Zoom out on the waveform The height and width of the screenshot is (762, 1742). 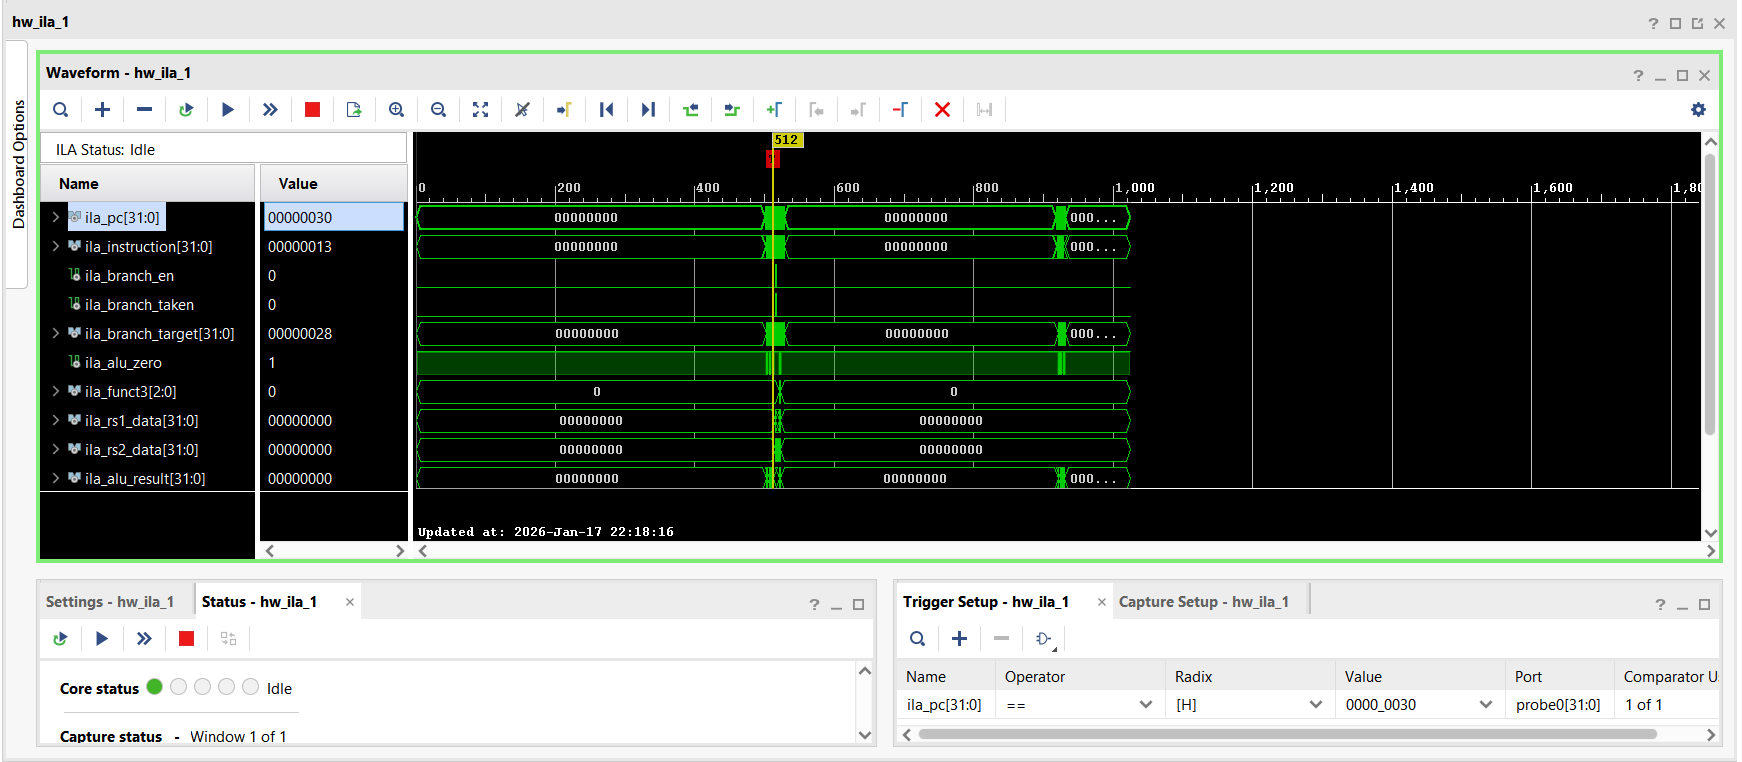point(438,110)
